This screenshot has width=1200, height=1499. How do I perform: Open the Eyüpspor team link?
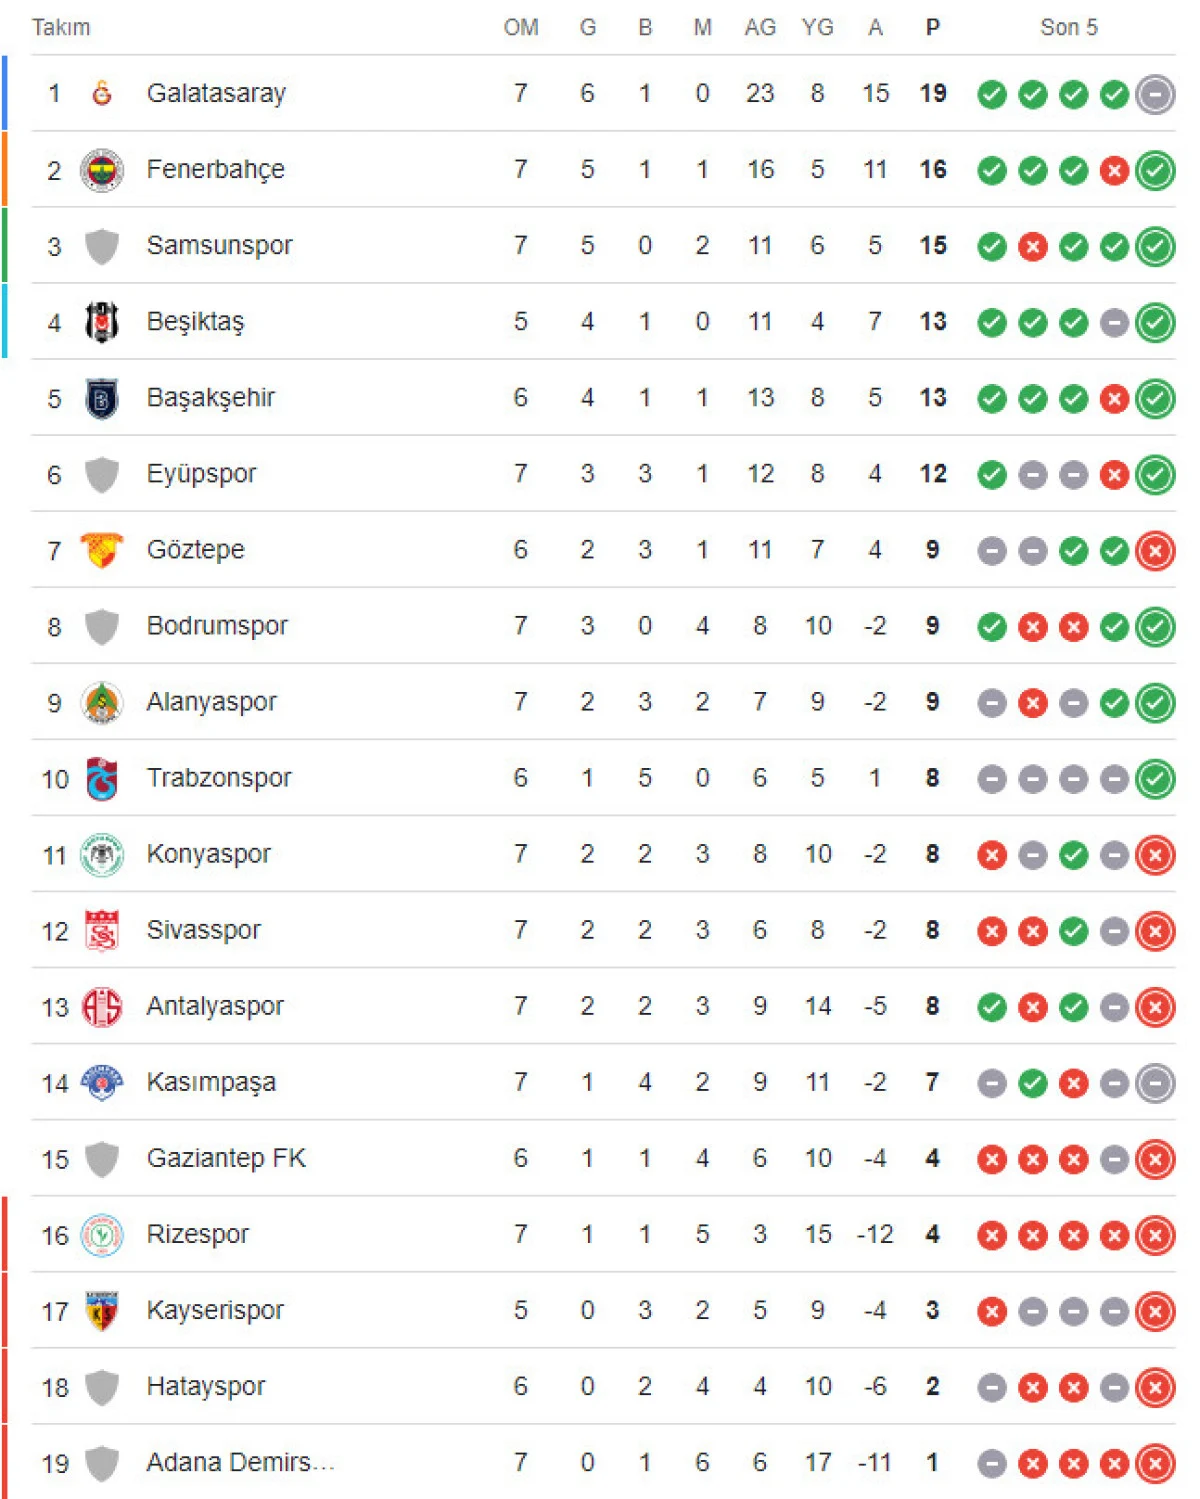(x=201, y=473)
